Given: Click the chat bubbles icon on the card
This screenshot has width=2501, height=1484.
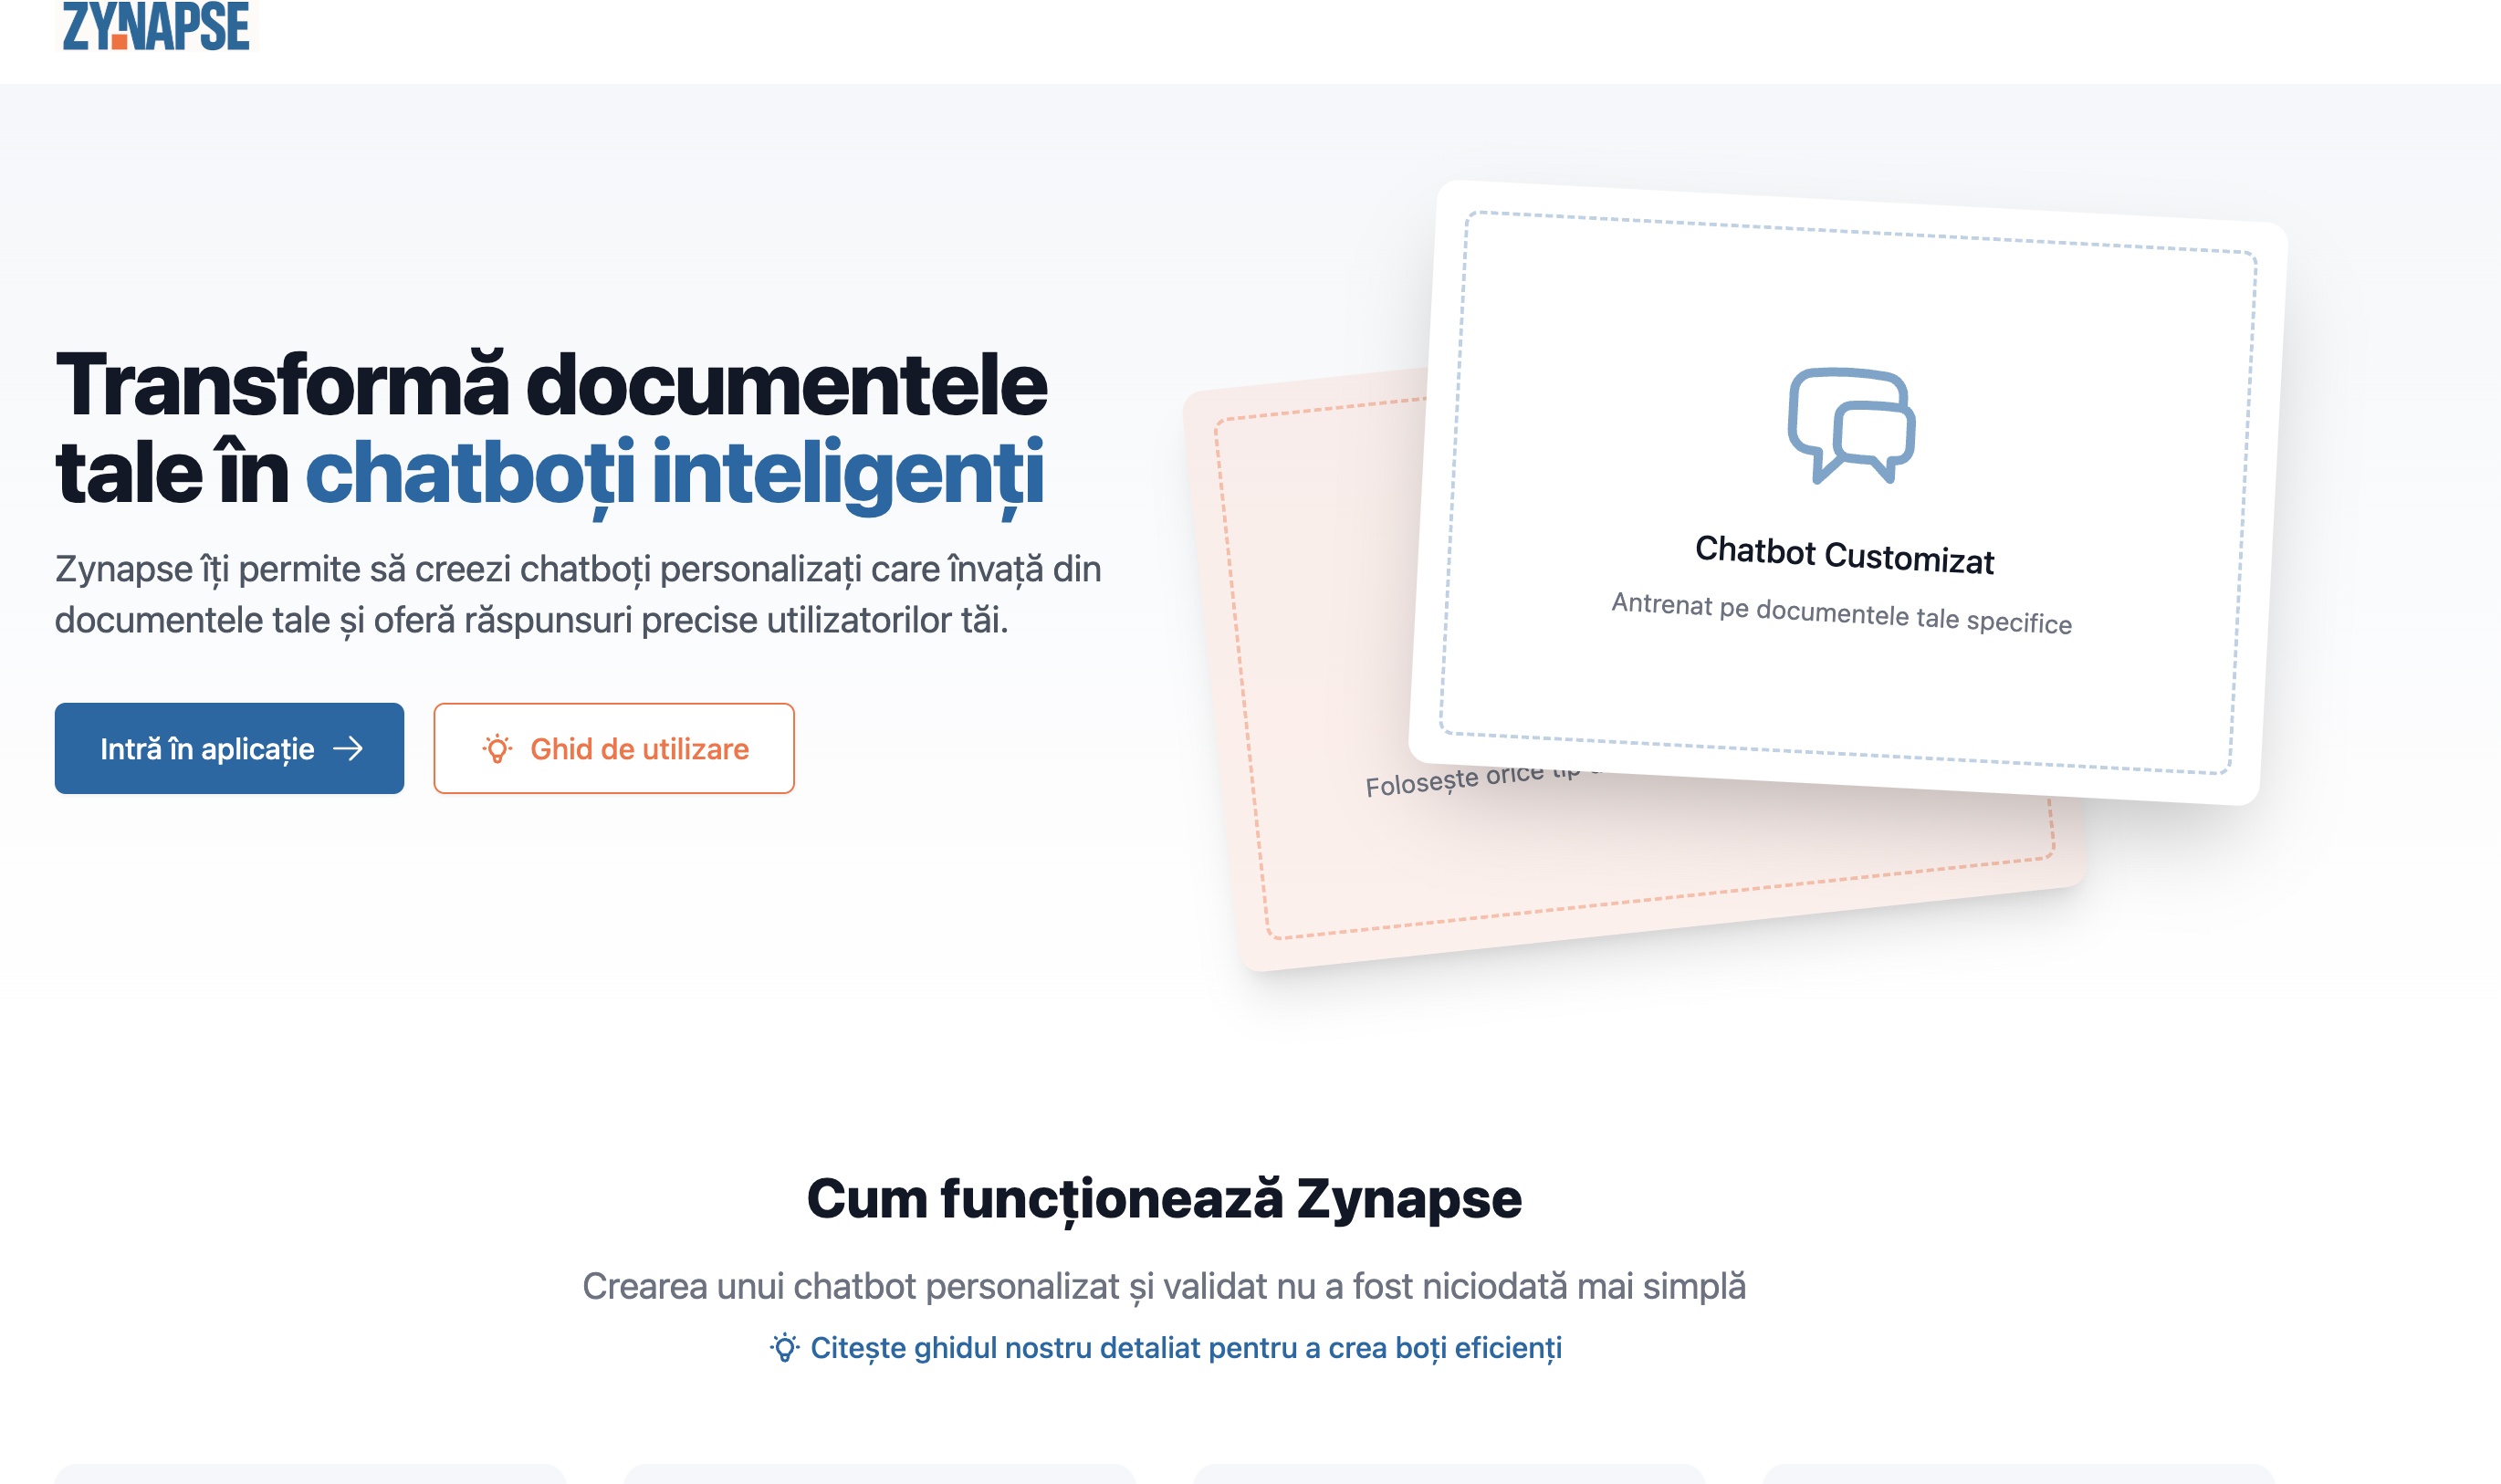Looking at the screenshot, I should (x=1851, y=426).
